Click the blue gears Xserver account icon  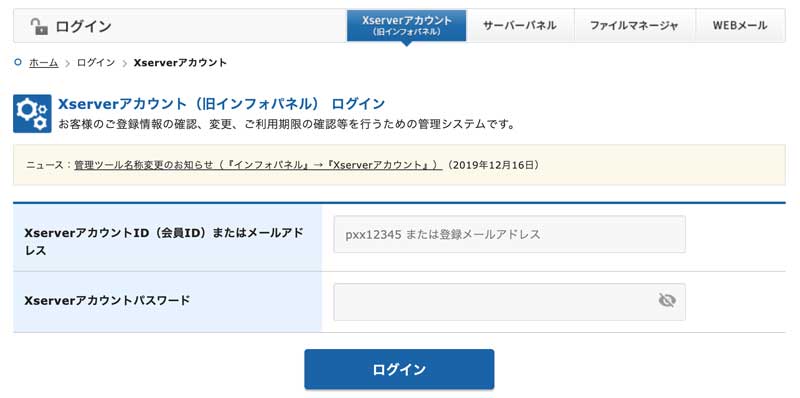(32, 113)
